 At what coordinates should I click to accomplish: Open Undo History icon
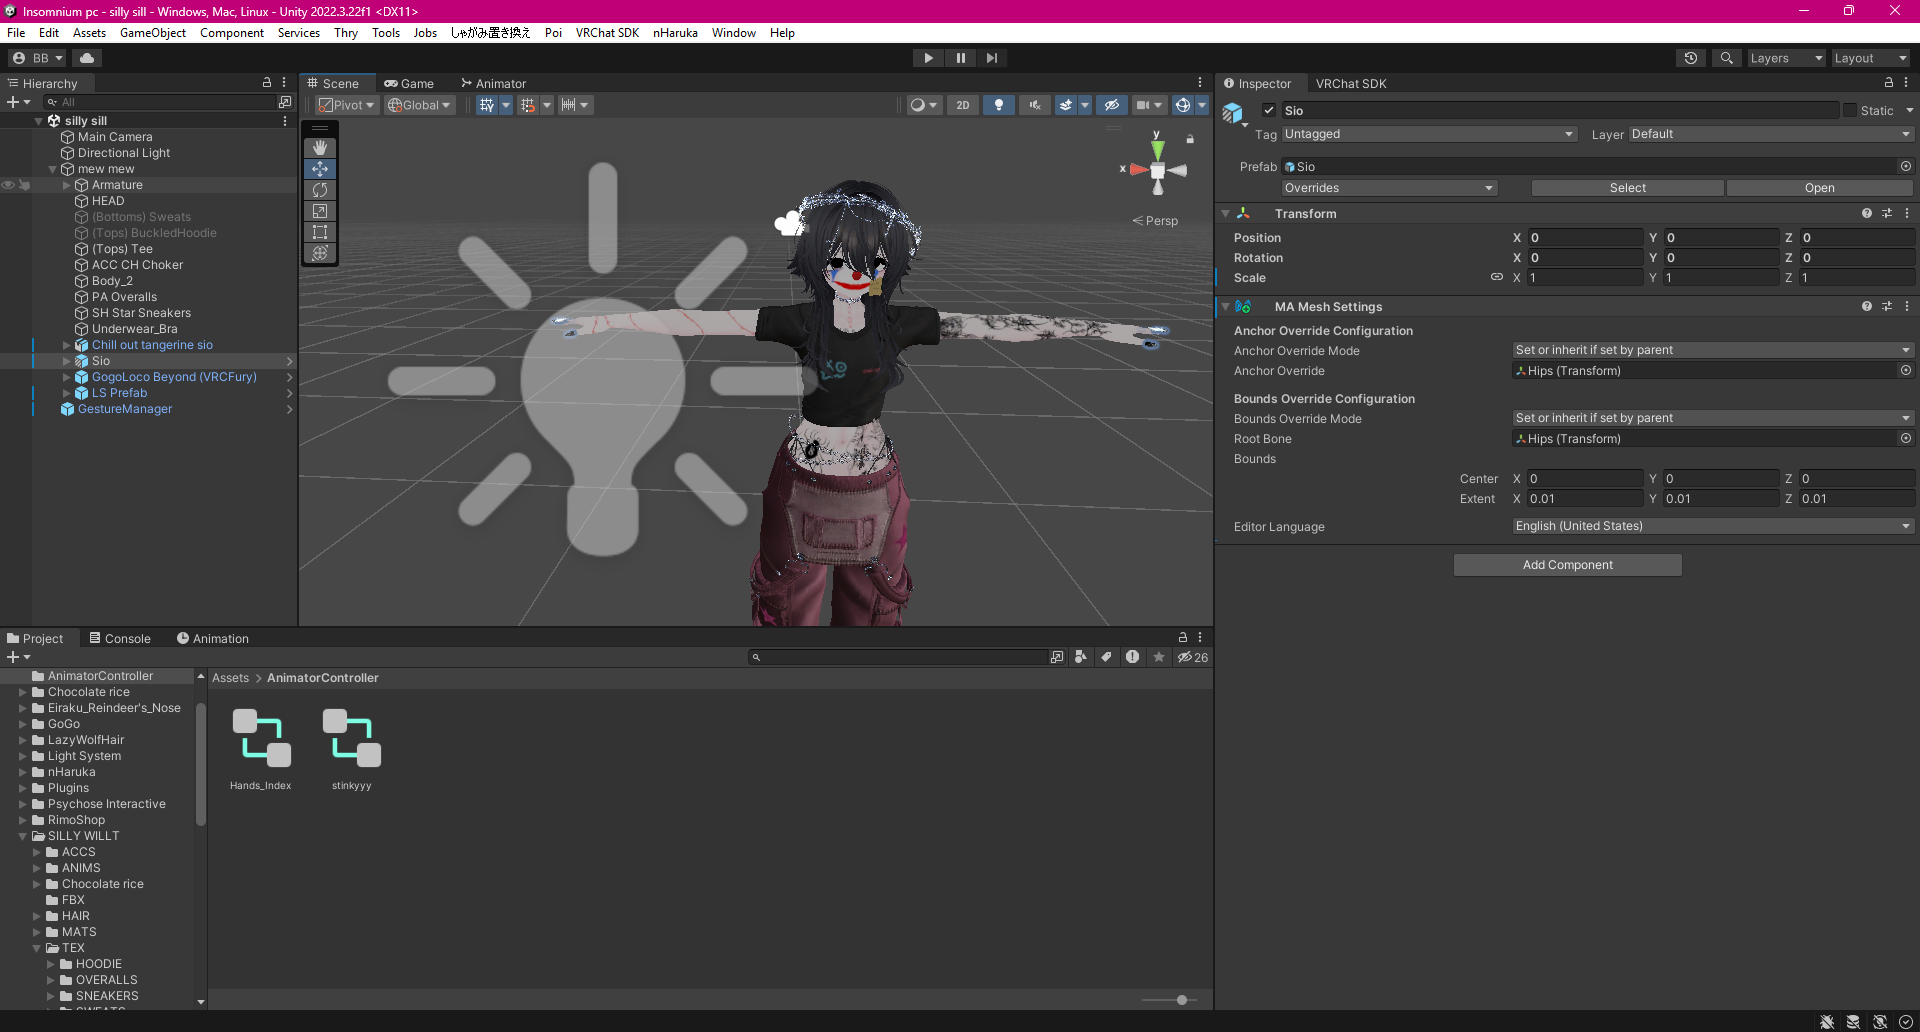(x=1691, y=58)
